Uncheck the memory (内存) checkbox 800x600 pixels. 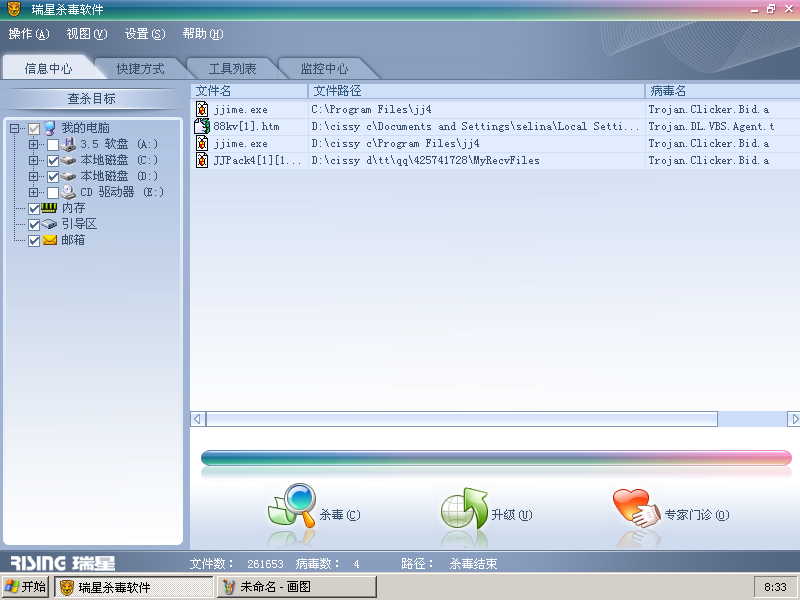click(34, 209)
